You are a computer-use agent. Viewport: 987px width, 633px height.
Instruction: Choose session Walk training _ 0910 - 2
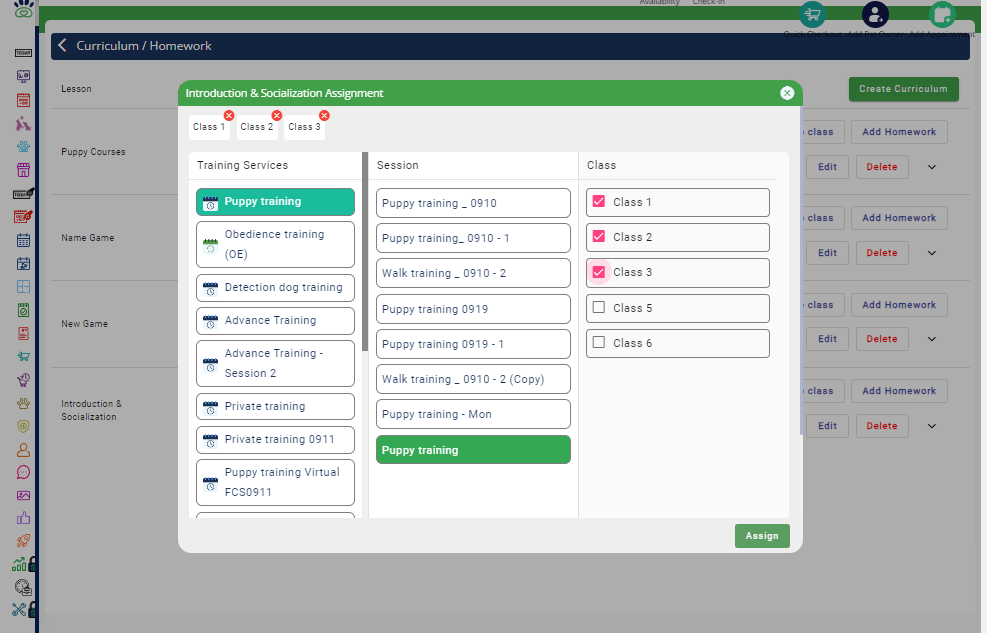coord(473,274)
